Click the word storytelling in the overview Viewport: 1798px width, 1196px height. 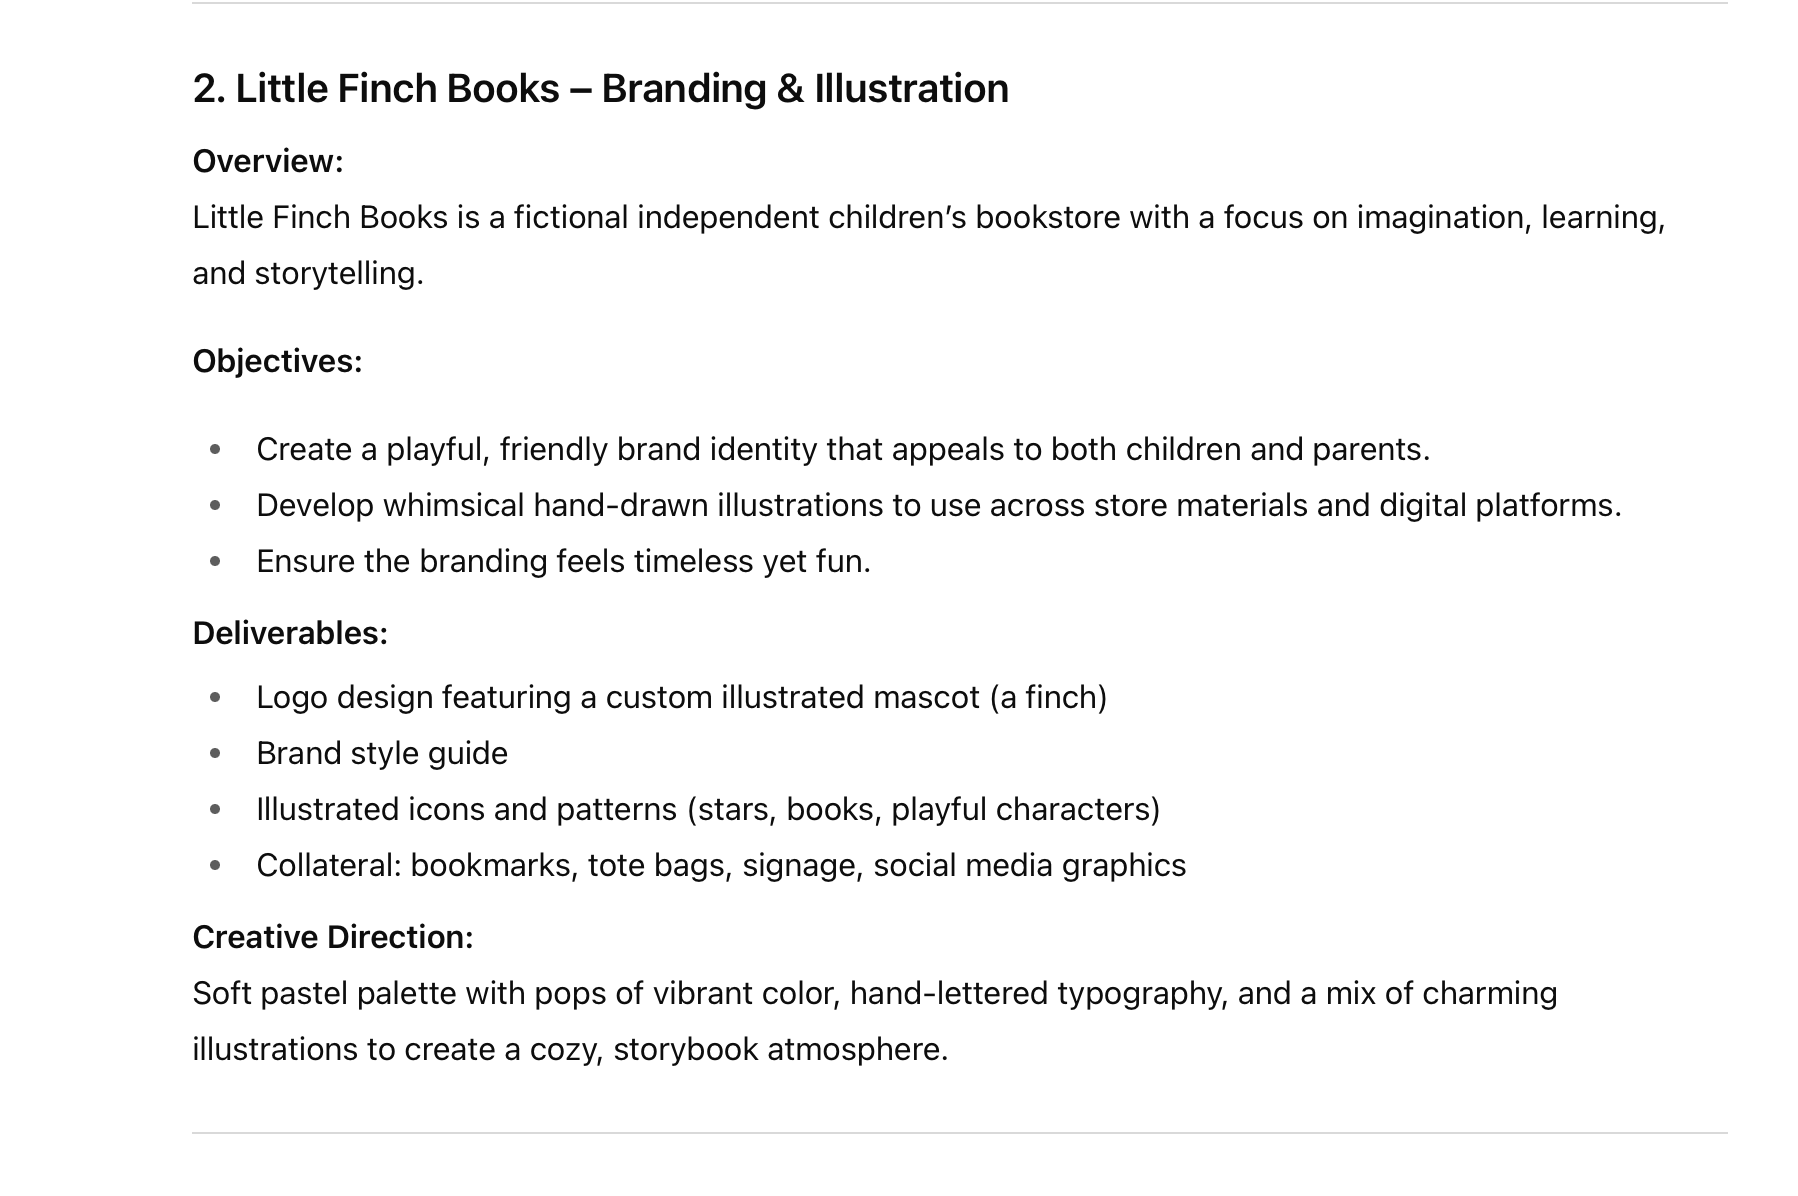tap(338, 274)
